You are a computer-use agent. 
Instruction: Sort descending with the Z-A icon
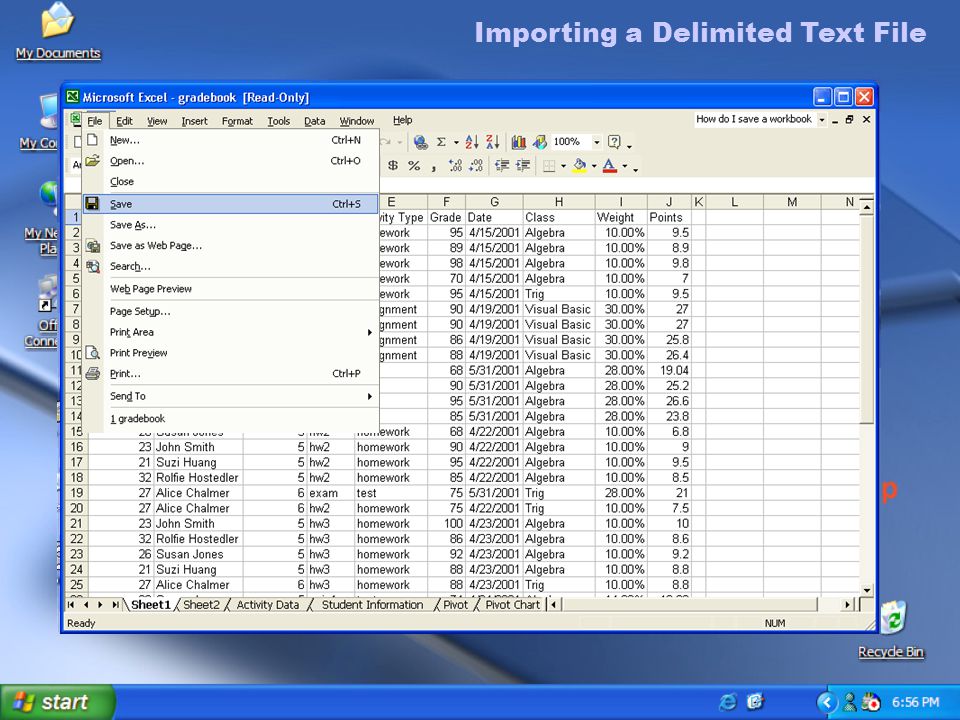pos(492,142)
